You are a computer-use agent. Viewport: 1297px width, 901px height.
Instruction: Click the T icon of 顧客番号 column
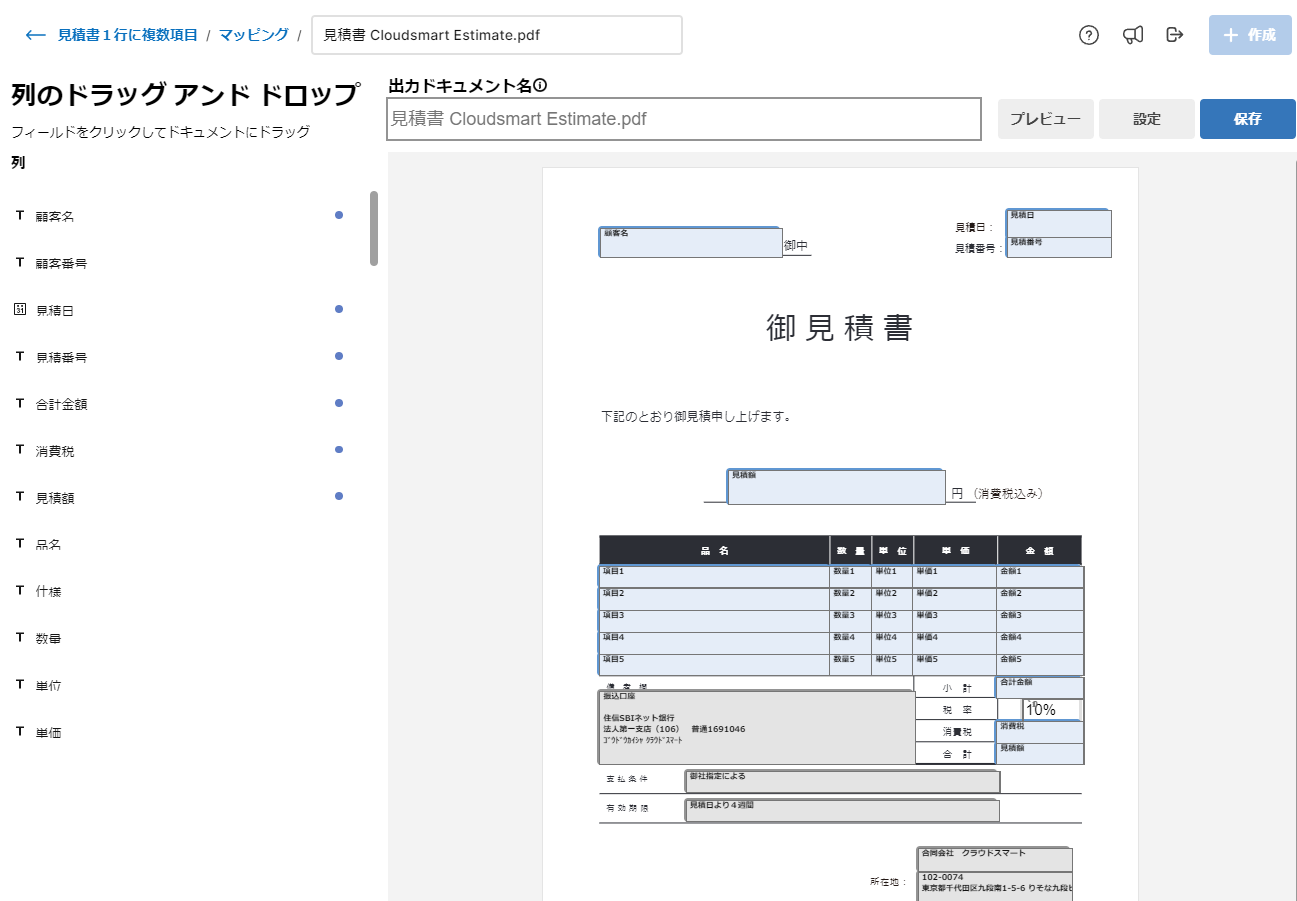pyautogui.click(x=19, y=262)
